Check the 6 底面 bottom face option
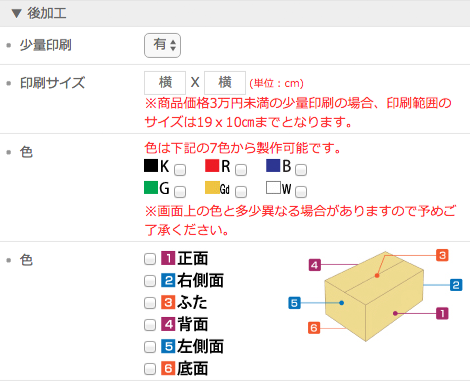 click(x=150, y=369)
